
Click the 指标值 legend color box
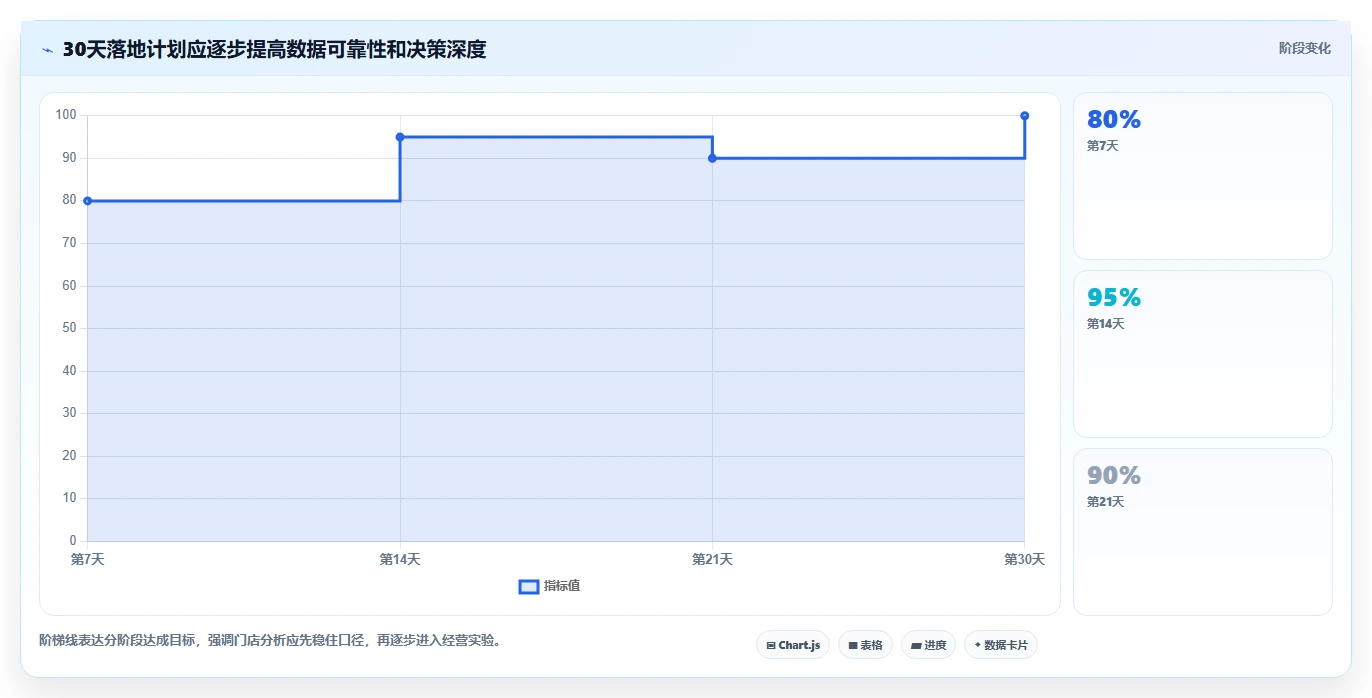[529, 586]
